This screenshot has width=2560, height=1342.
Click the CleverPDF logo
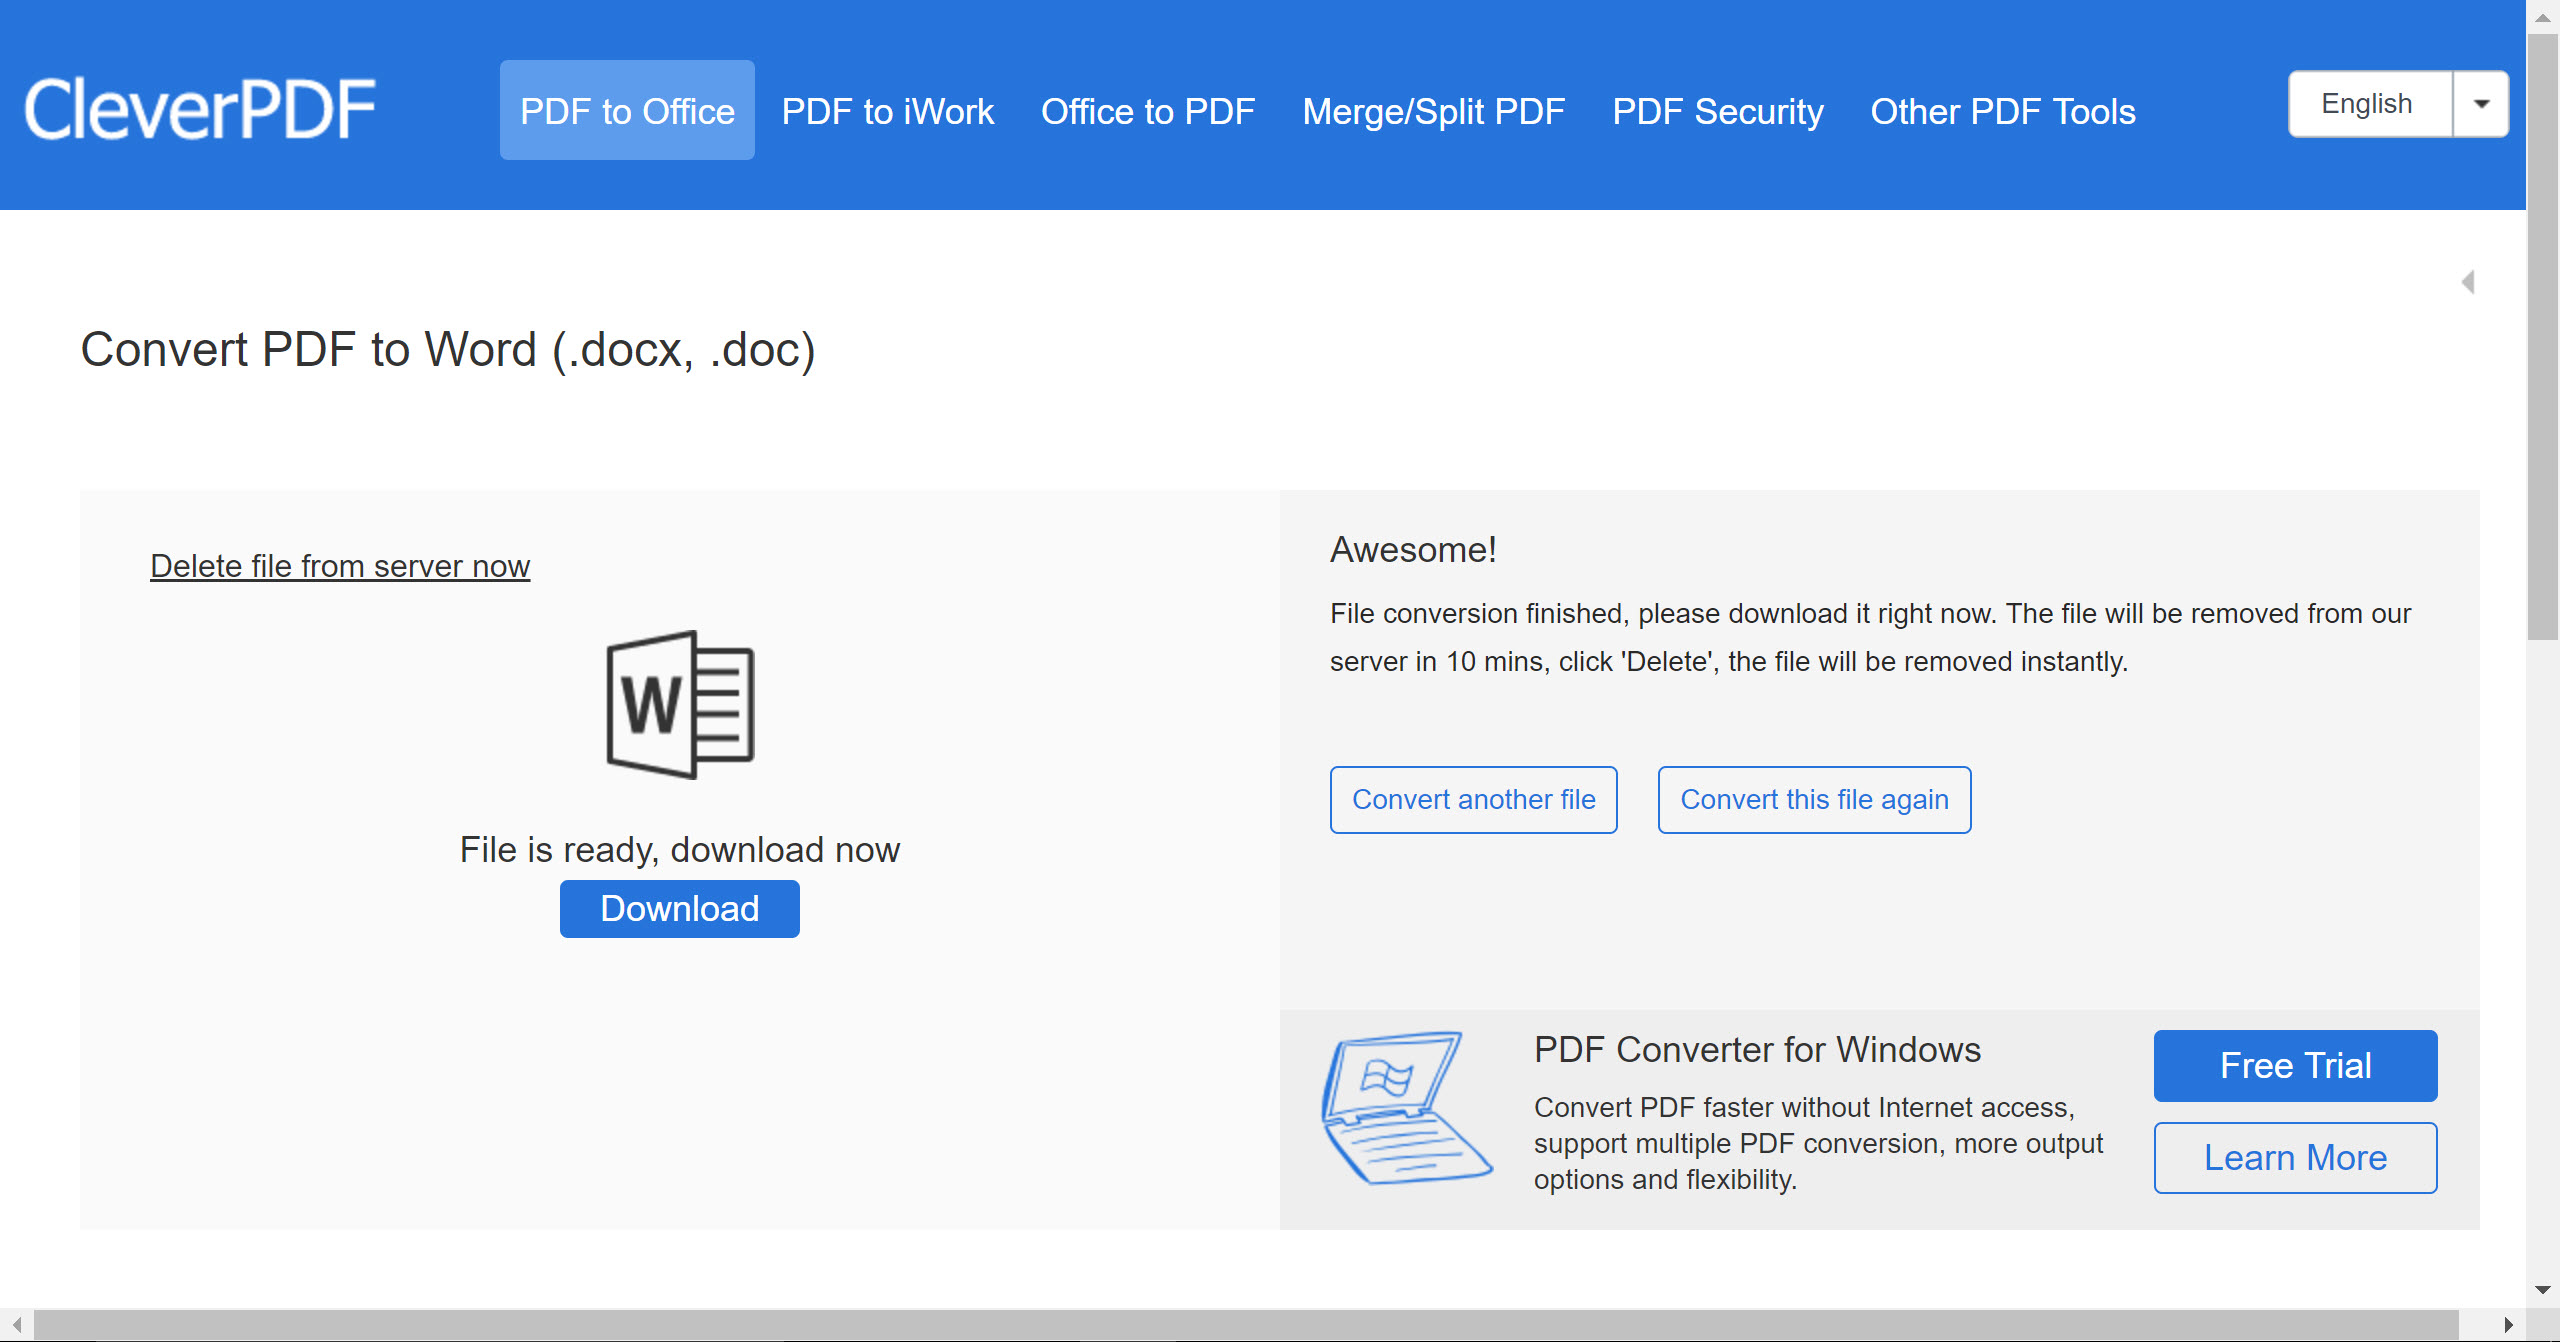pos(200,109)
